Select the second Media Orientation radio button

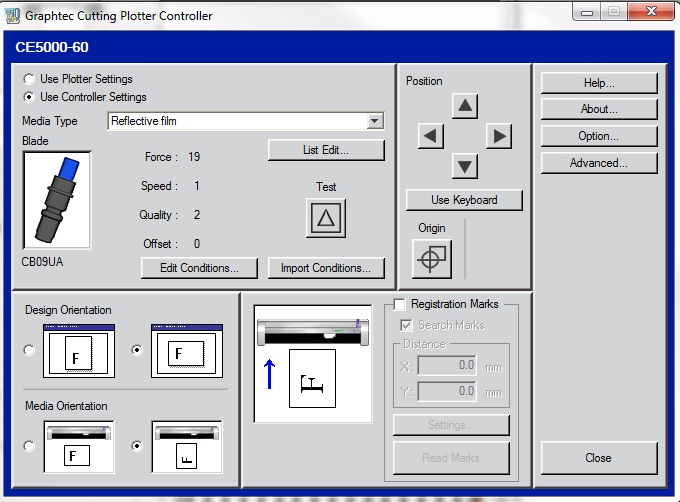pyautogui.click(x=137, y=446)
